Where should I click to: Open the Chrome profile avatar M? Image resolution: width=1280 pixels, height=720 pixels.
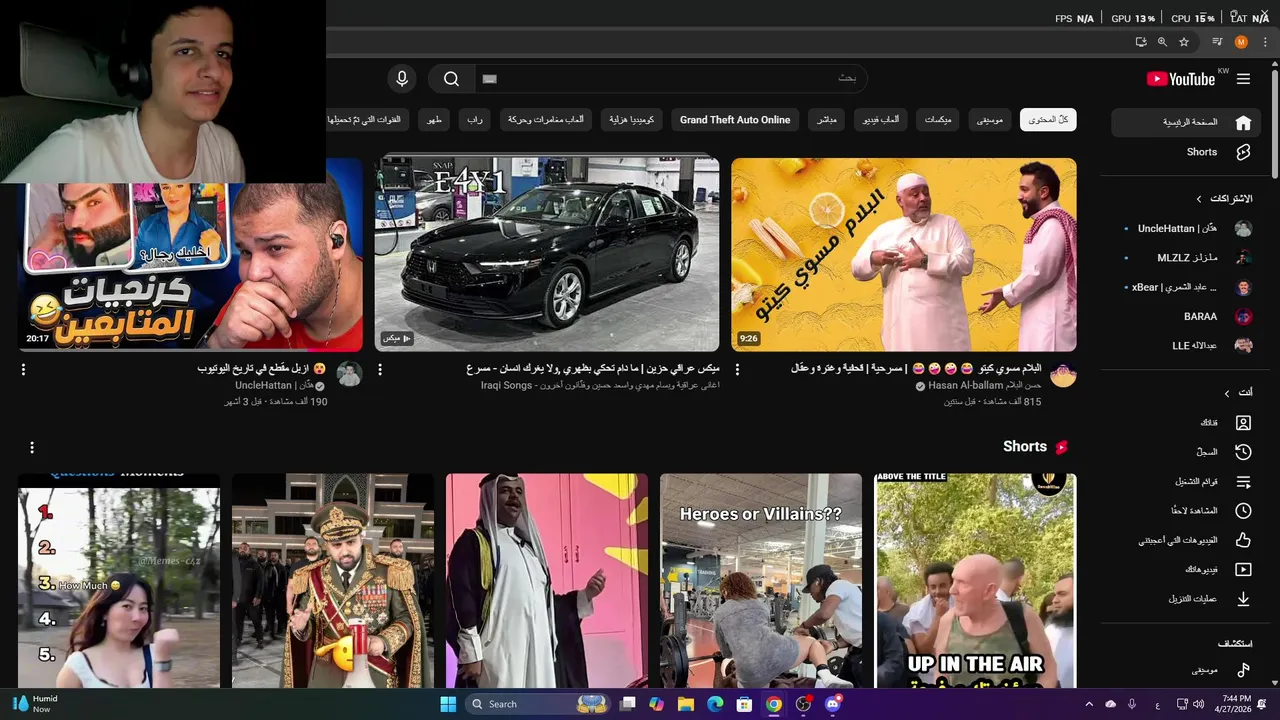[1241, 42]
